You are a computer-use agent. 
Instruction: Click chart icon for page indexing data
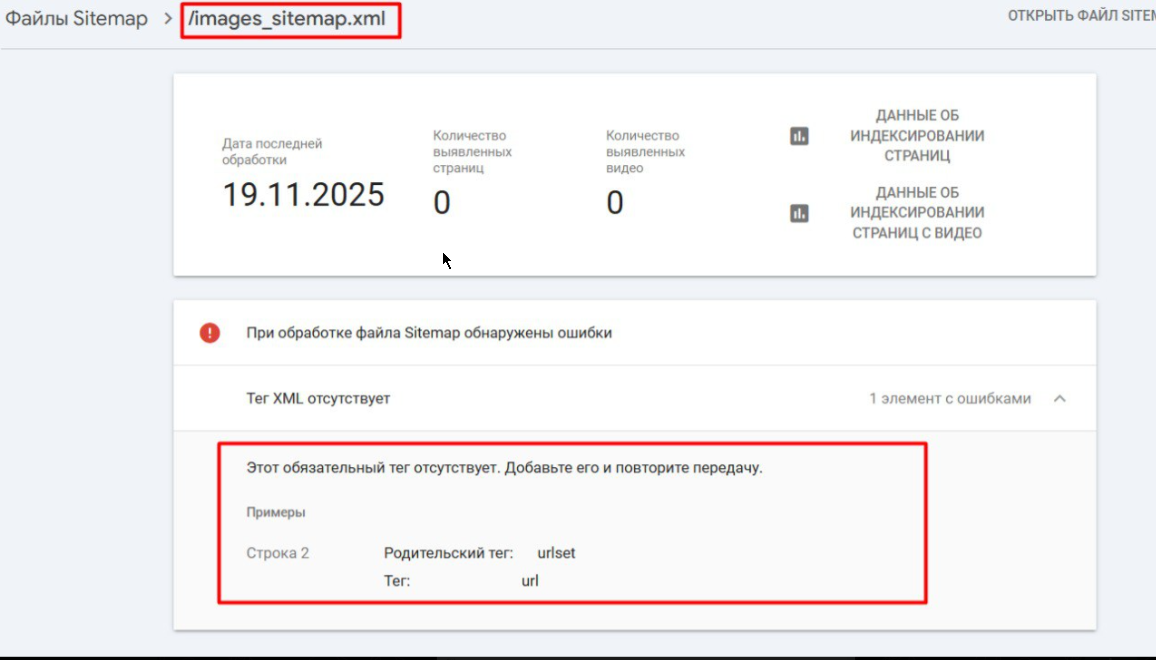[799, 136]
